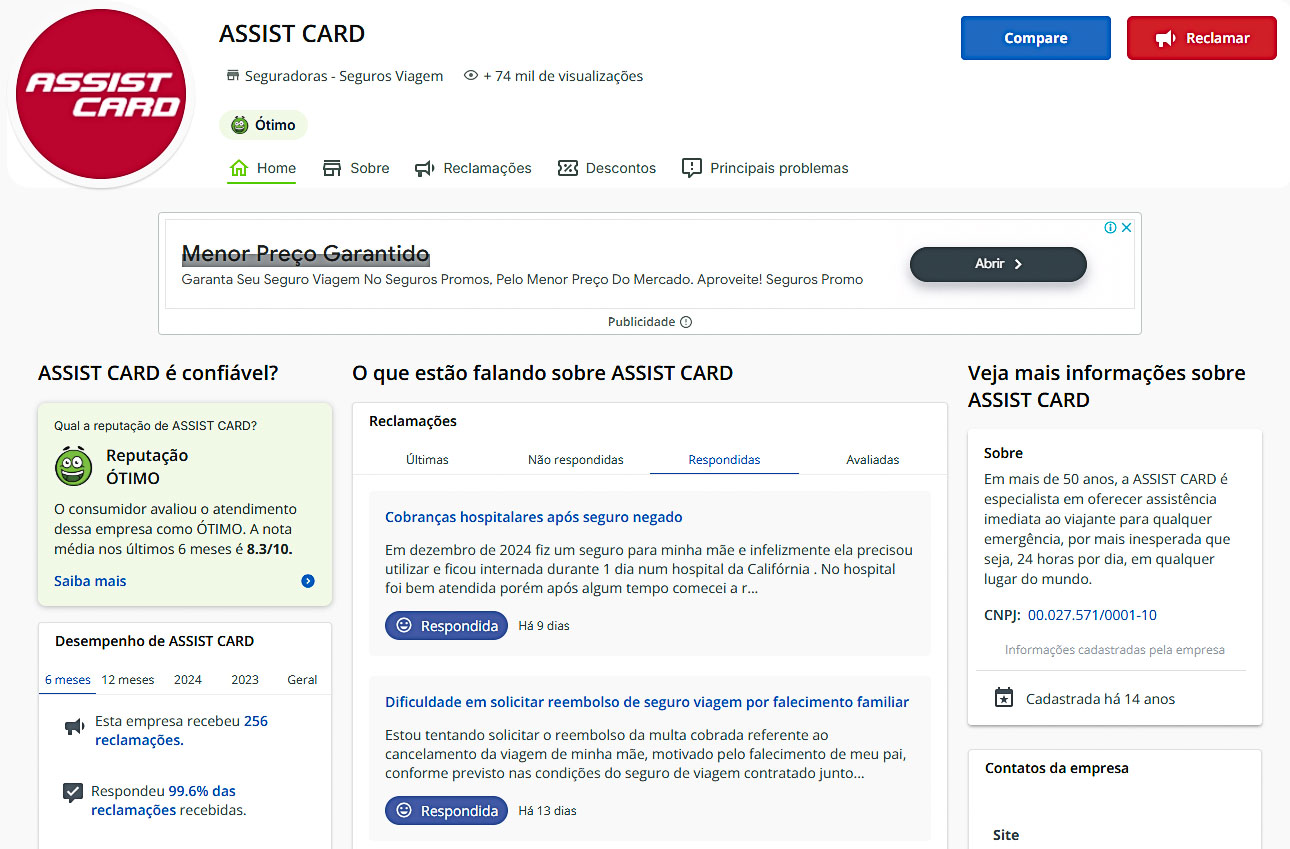Open the Home tab
This screenshot has height=849, width=1290.
pos(262,168)
